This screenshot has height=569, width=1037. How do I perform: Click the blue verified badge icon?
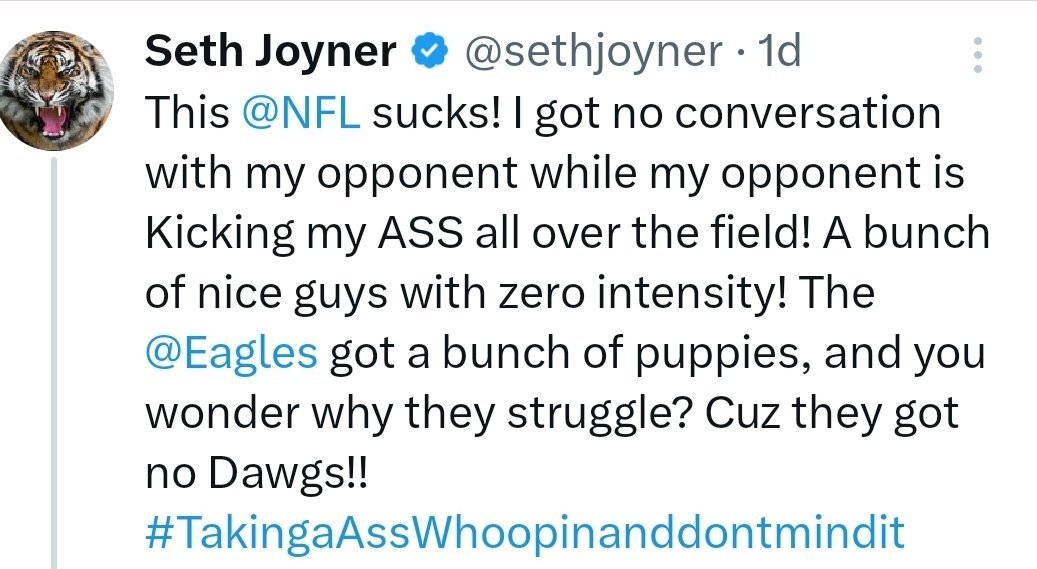coord(428,51)
